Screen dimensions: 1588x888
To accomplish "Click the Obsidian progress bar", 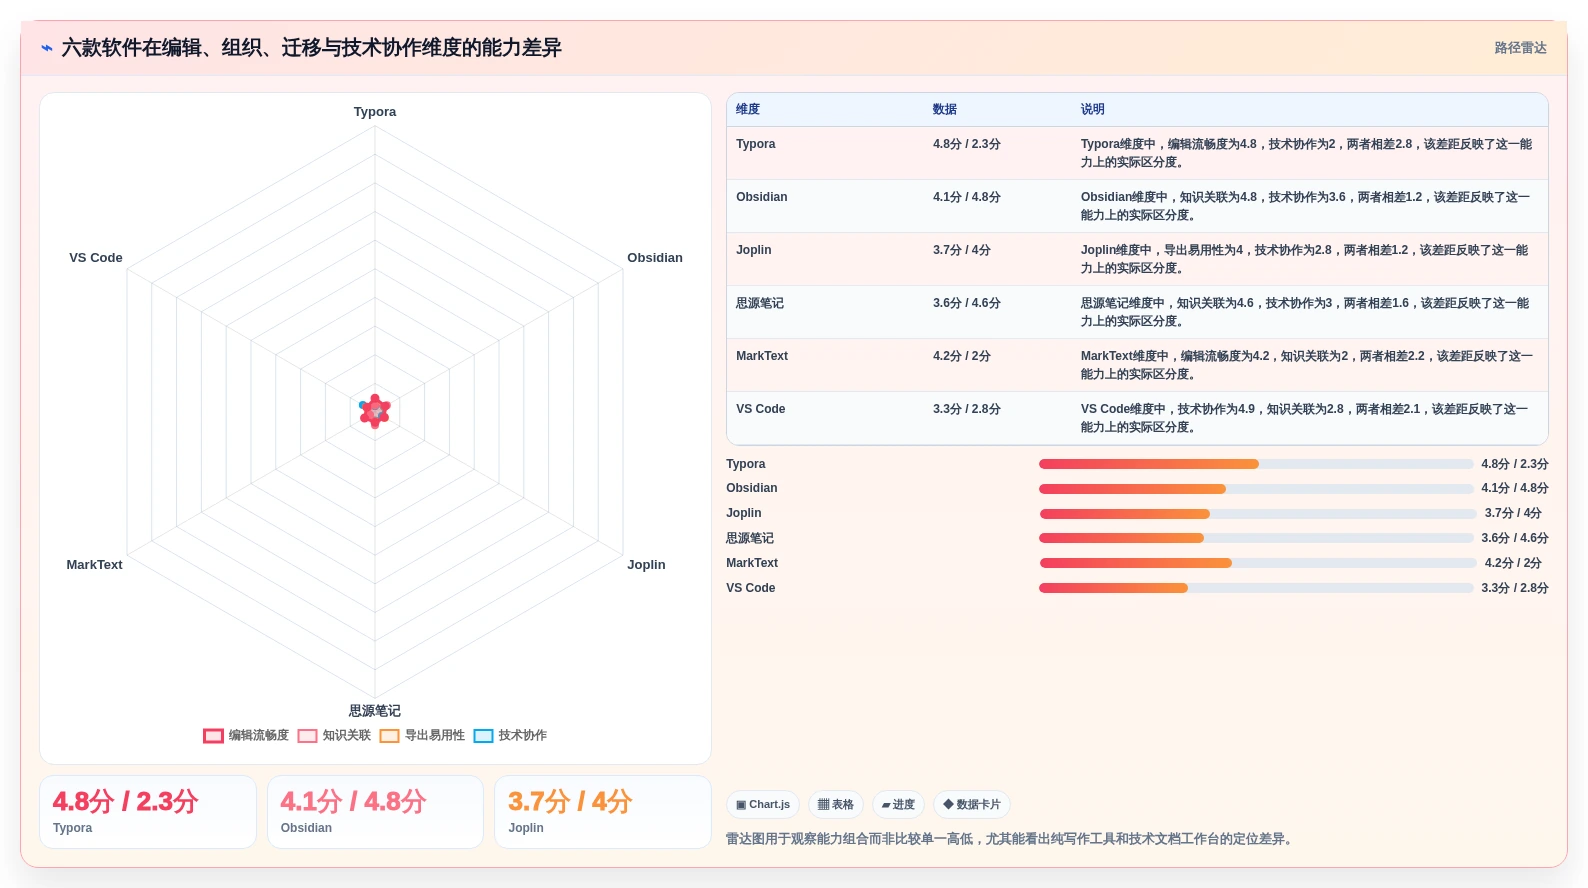I will 1256,489.
